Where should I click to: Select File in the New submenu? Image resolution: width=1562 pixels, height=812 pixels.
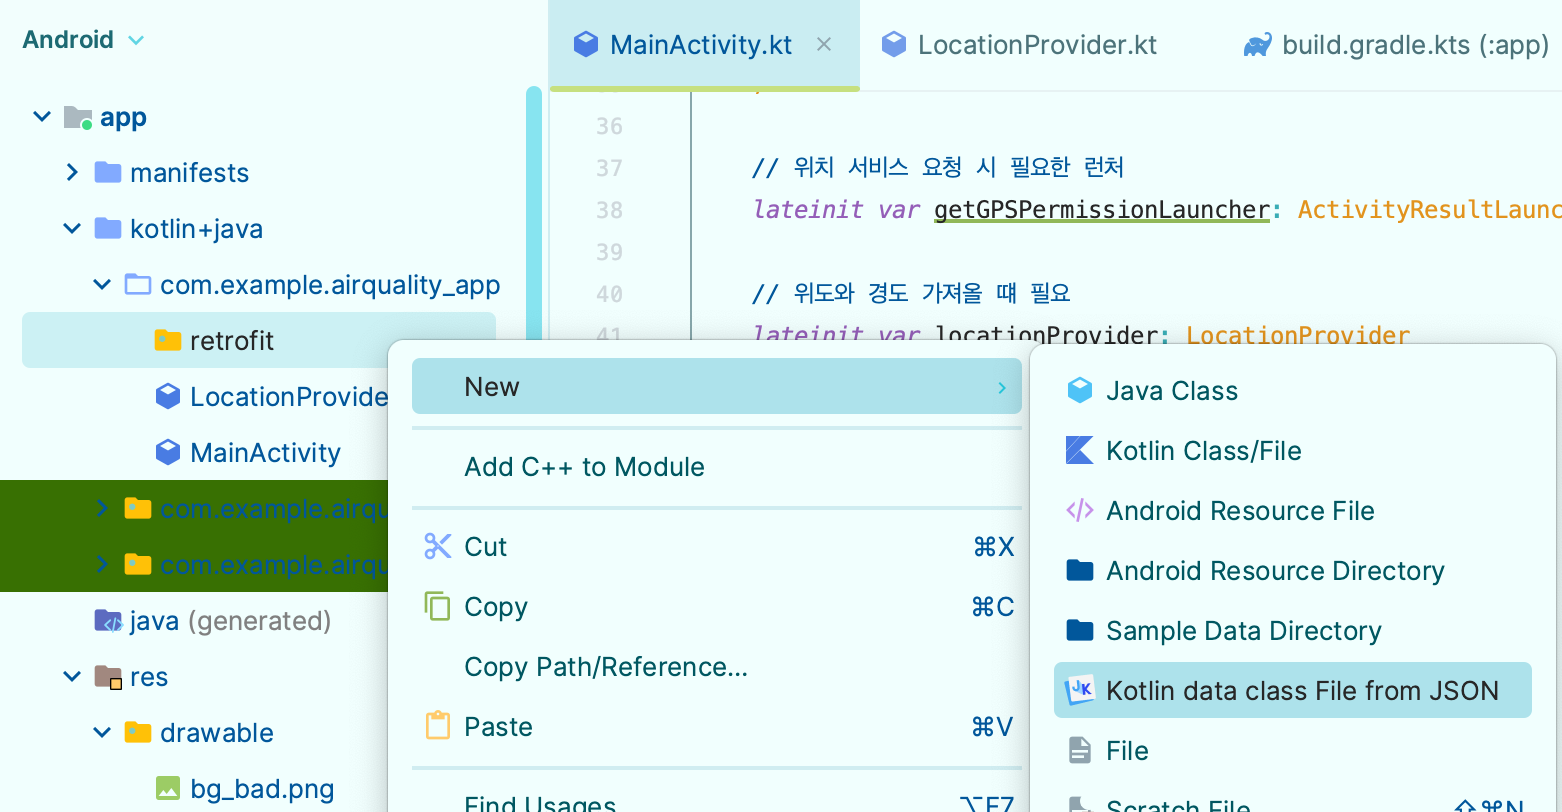pos(1293,750)
